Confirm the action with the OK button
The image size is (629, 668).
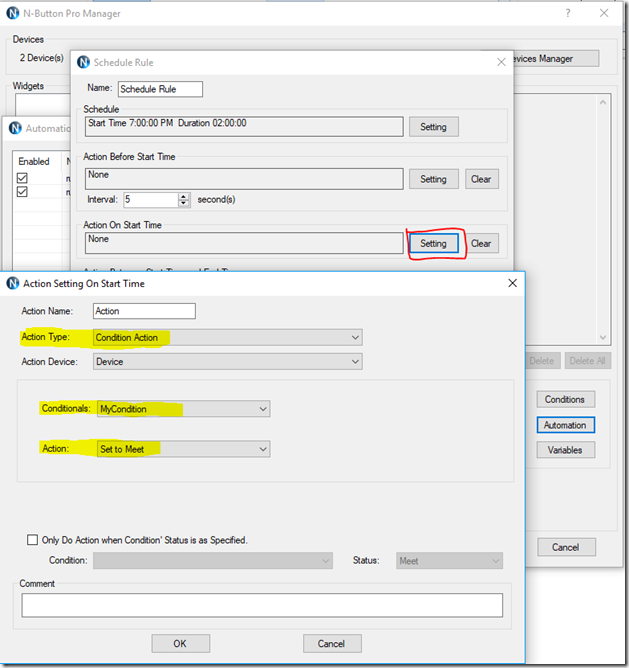click(x=180, y=643)
